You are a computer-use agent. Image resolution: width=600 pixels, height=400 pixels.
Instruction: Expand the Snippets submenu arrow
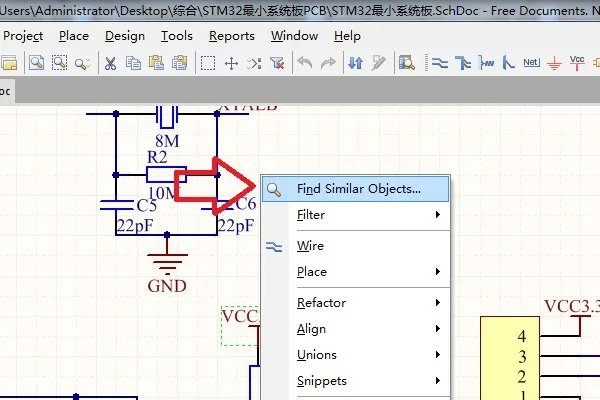pos(438,381)
